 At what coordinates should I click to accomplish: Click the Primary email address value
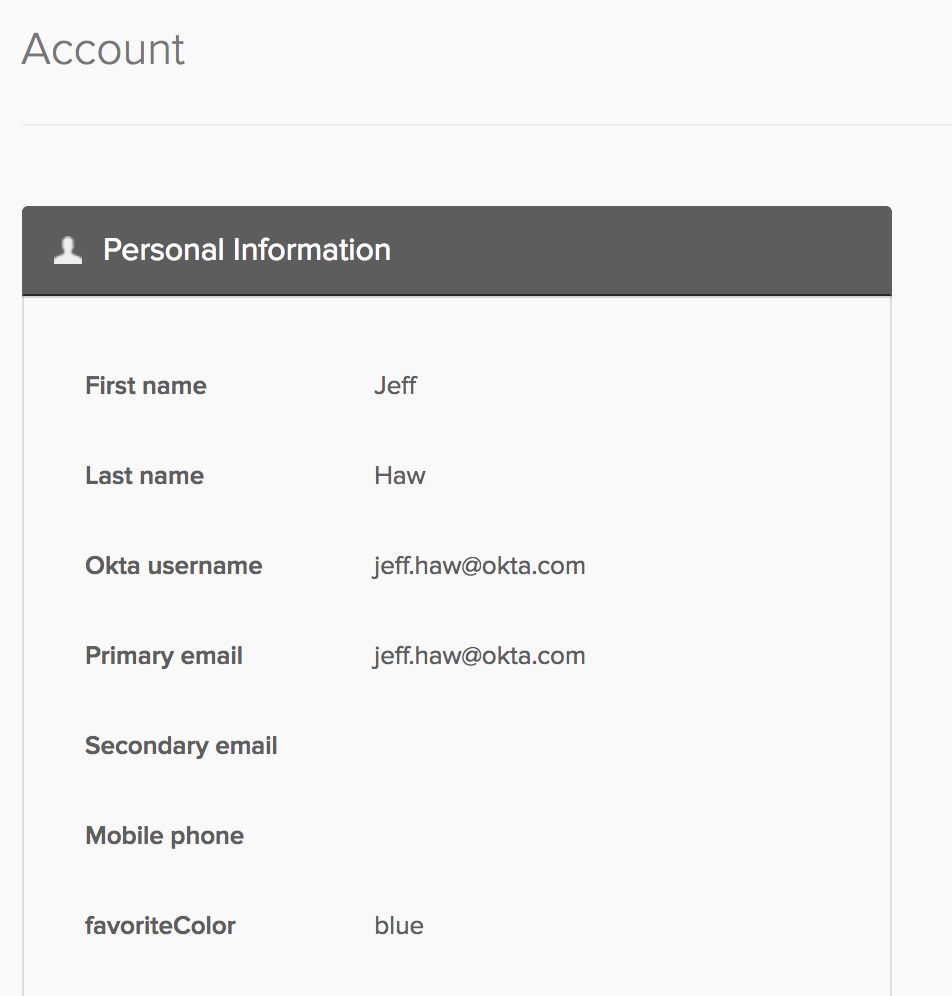[479, 656]
